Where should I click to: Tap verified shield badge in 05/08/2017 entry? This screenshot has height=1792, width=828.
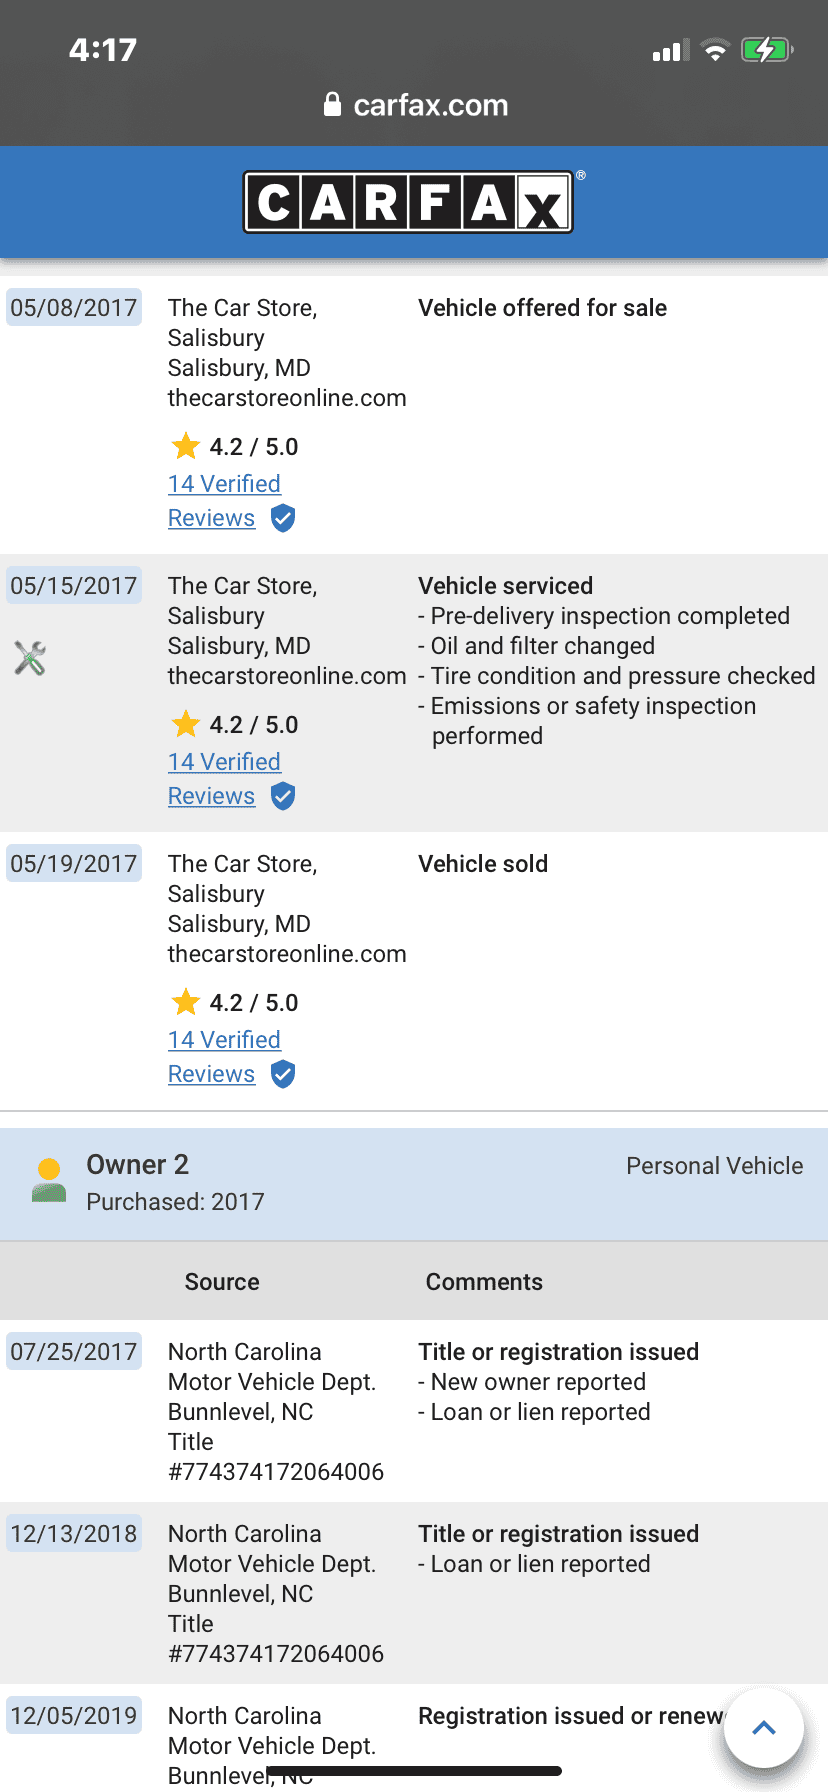tap(283, 518)
